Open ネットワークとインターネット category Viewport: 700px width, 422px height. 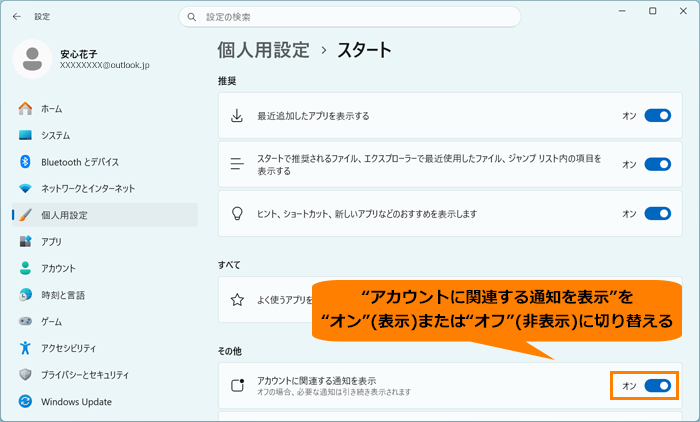pyautogui.click(x=105, y=188)
